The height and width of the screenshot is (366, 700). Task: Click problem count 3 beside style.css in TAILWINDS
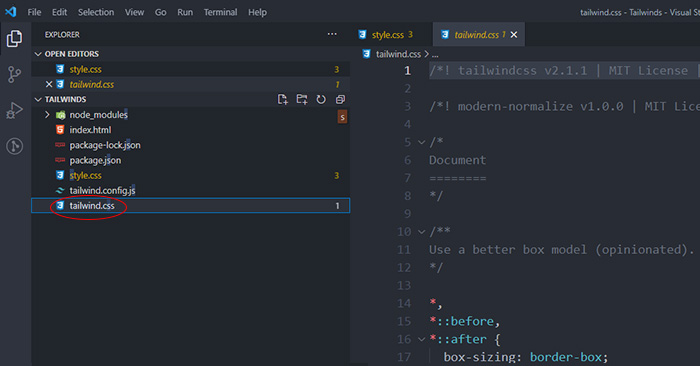click(337, 175)
